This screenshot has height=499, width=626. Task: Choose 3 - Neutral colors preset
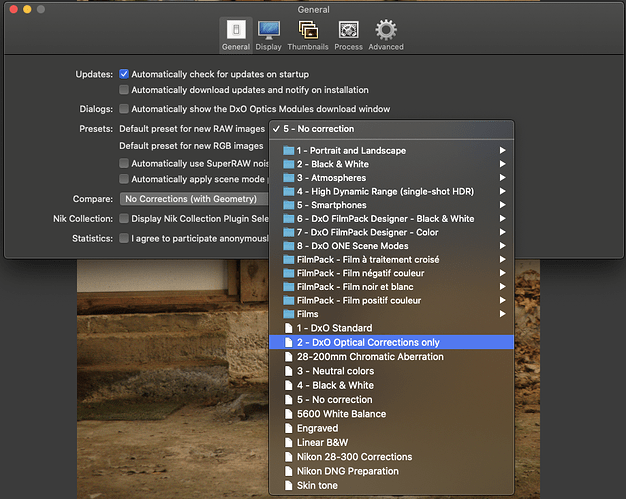392,371
